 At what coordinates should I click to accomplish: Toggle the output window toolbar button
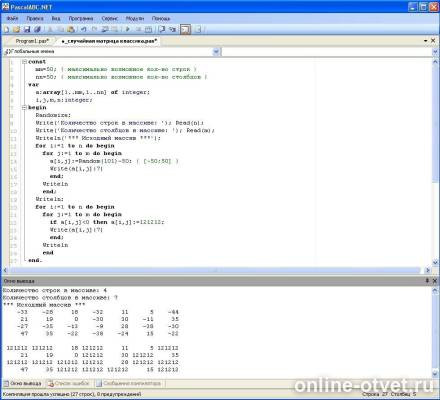[185, 29]
